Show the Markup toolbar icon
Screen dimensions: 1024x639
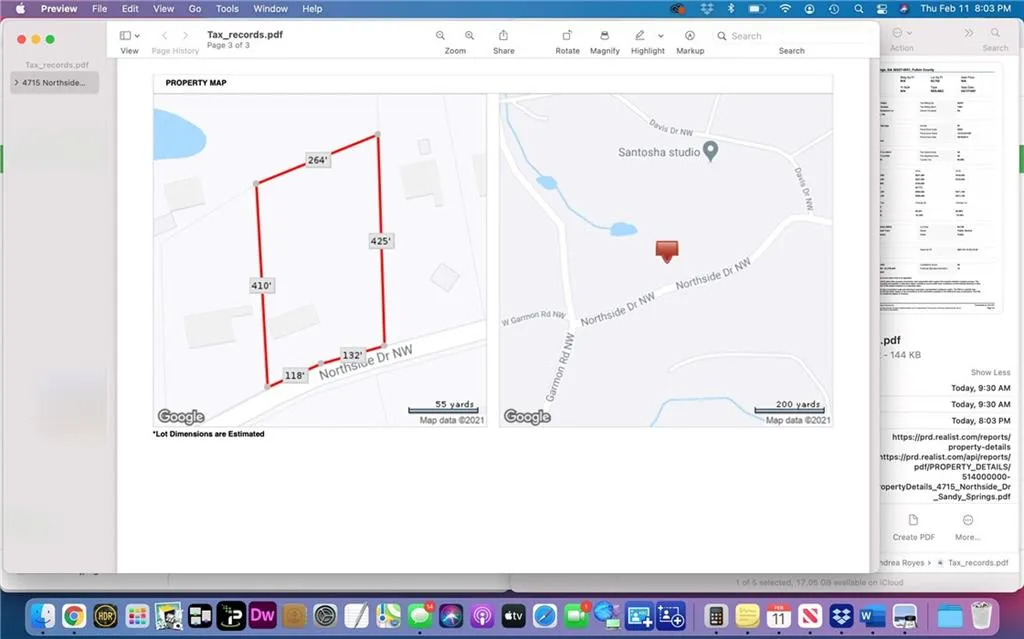(690, 35)
